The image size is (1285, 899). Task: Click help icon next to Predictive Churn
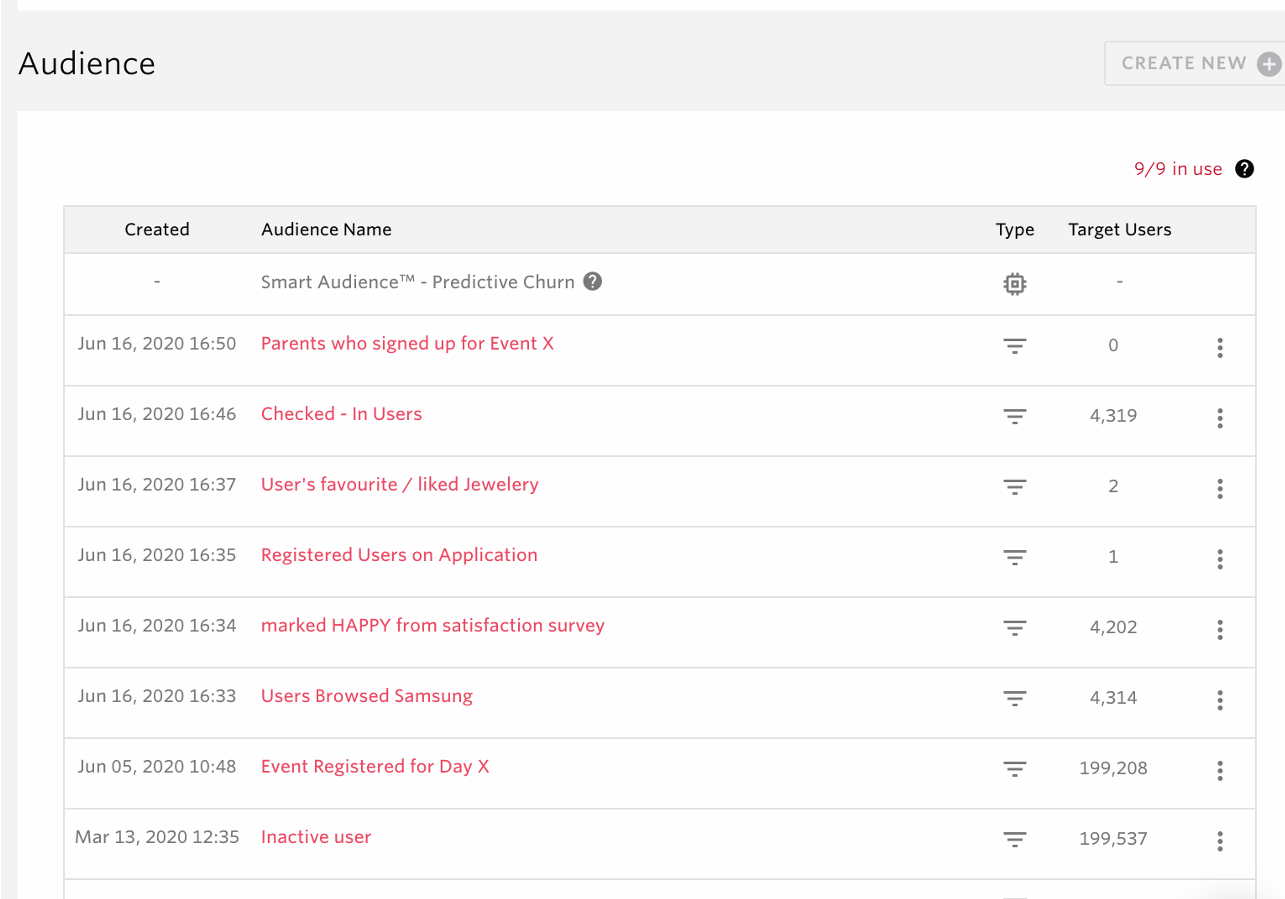click(593, 281)
